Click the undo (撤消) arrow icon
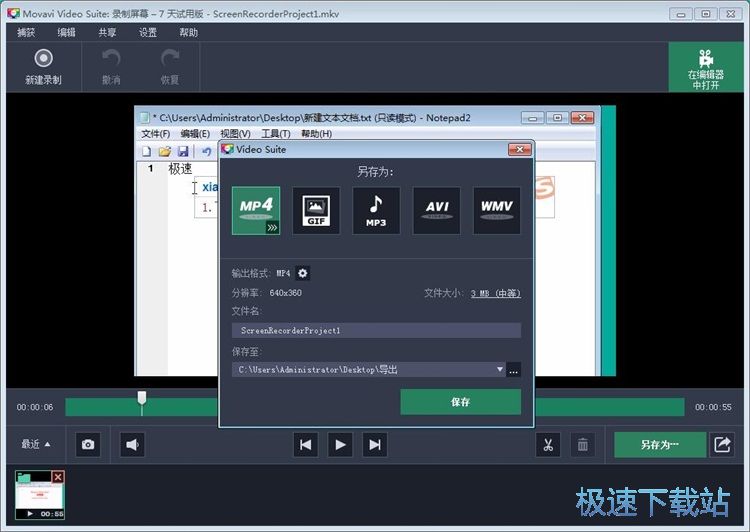Image resolution: width=750 pixels, height=532 pixels. [111, 58]
